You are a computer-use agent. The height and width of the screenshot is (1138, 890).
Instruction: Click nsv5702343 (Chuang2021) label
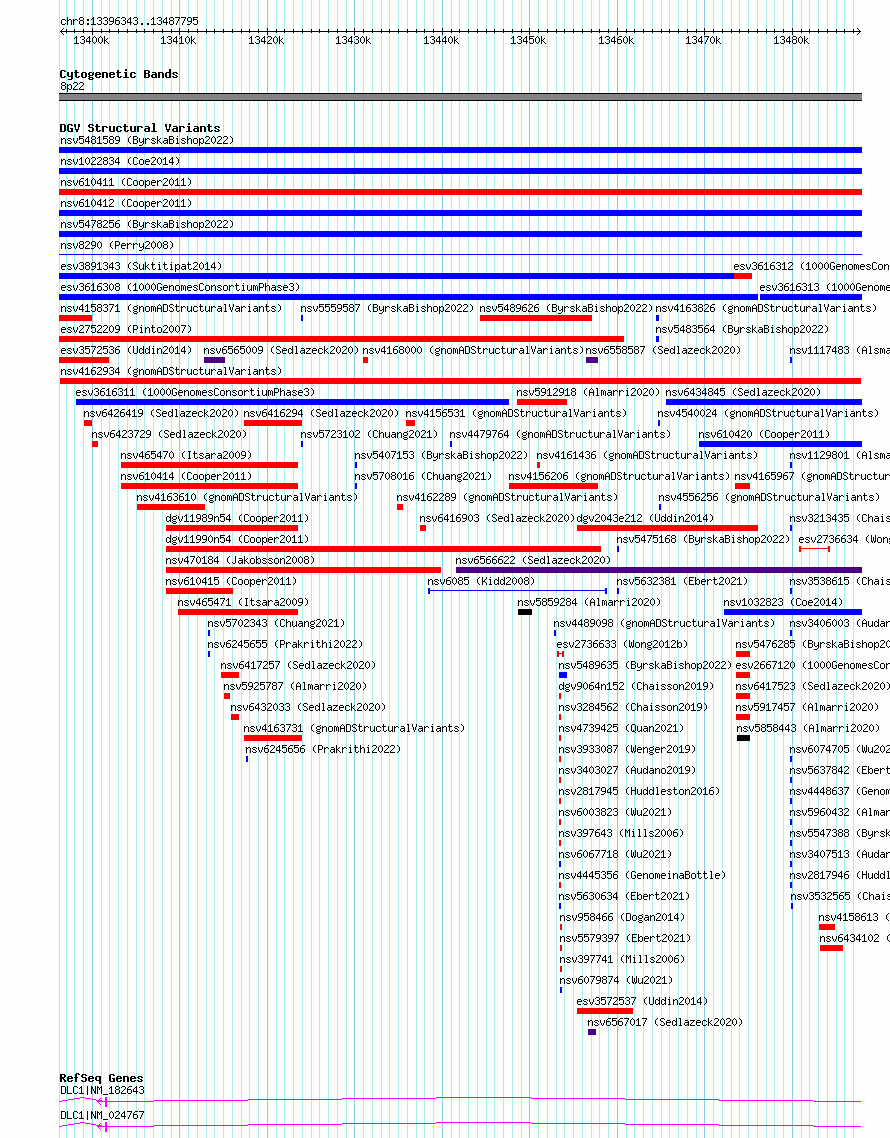pos(276,624)
